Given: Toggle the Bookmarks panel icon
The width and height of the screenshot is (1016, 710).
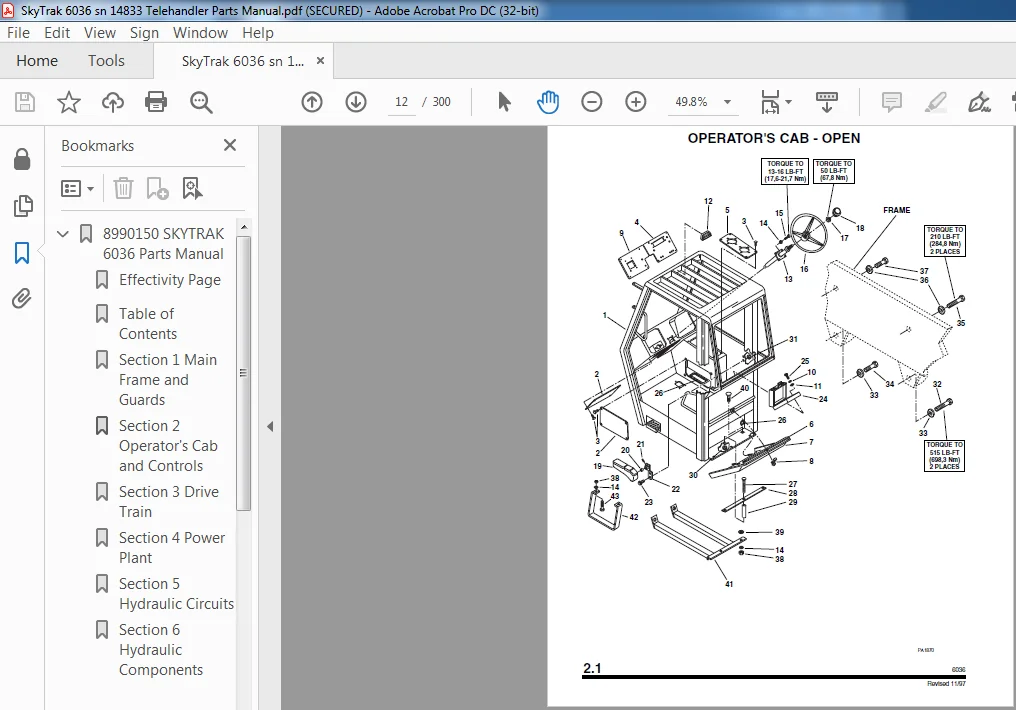Looking at the screenshot, I should pos(22,253).
